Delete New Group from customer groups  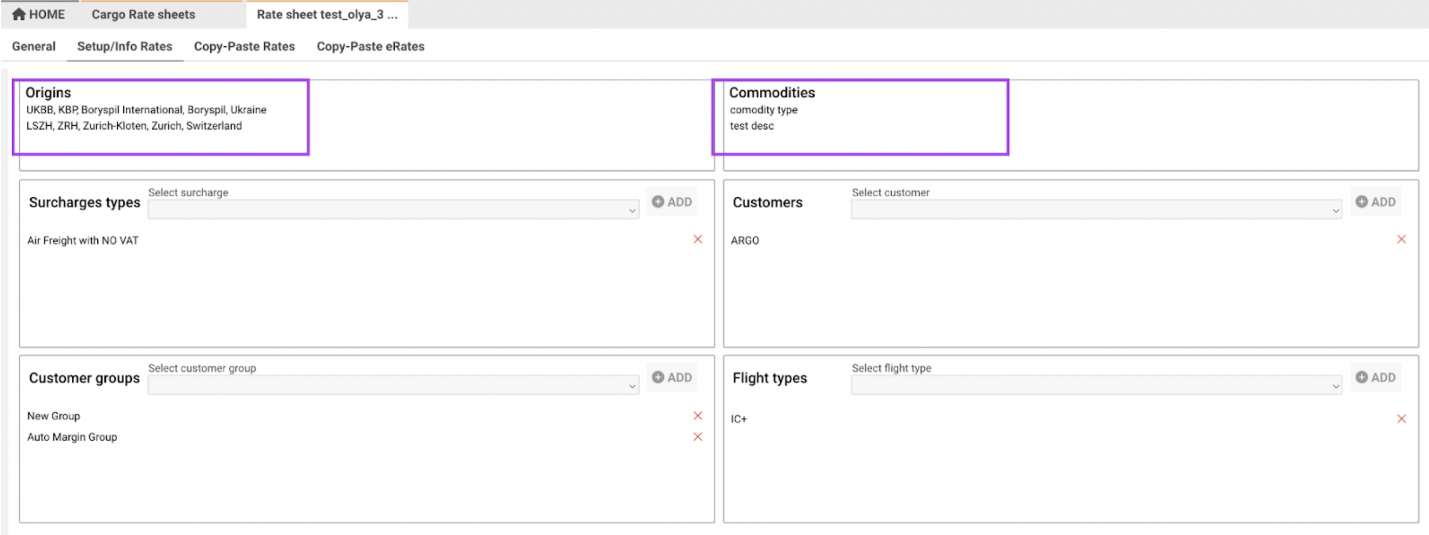coord(698,416)
